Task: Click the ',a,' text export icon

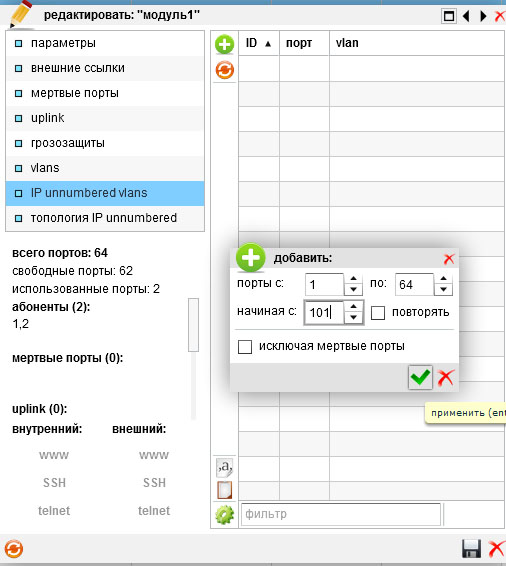Action: [224, 467]
